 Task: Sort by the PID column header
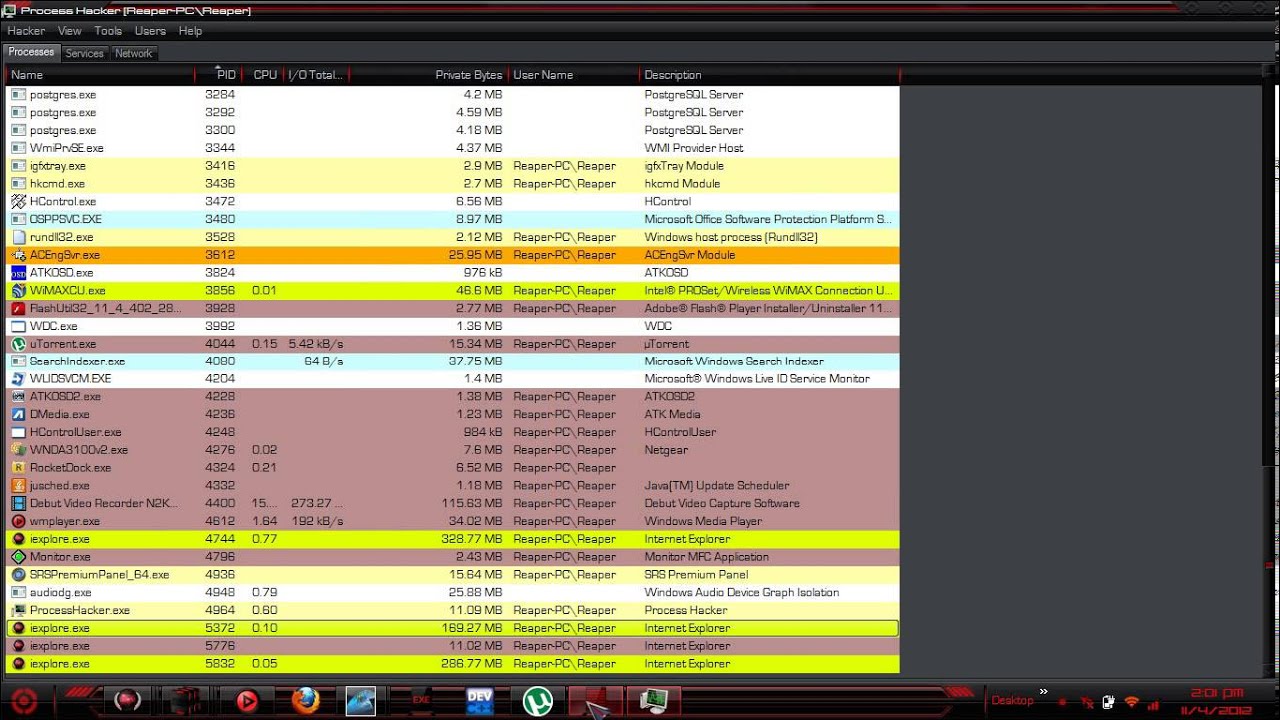click(219, 75)
